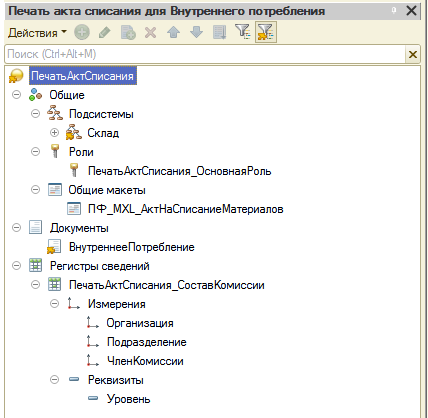Collapse the Общие tree branch

[x=16, y=95]
